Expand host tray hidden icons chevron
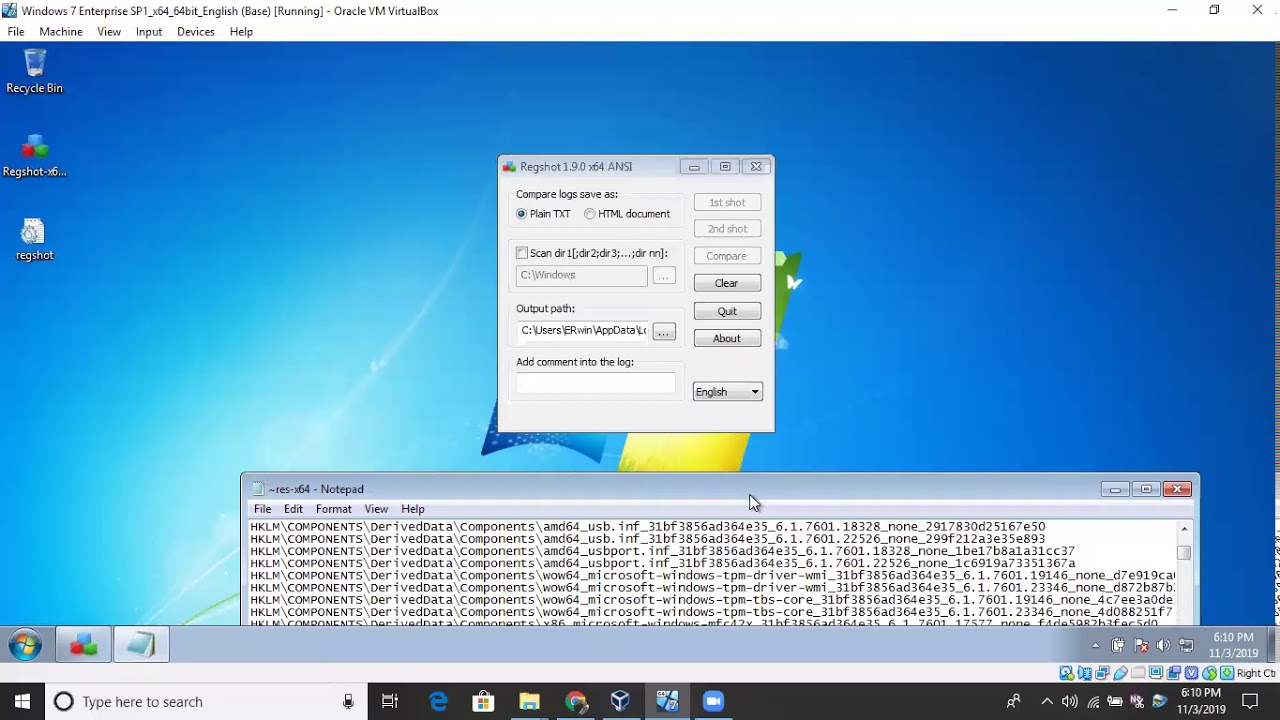Image resolution: width=1280 pixels, height=720 pixels. pyautogui.click(x=1047, y=702)
